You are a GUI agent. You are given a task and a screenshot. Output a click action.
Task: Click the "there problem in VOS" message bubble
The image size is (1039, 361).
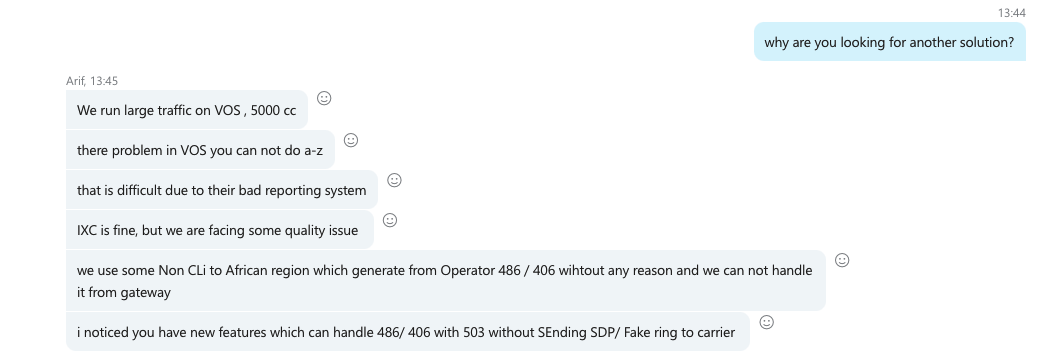click(200, 150)
